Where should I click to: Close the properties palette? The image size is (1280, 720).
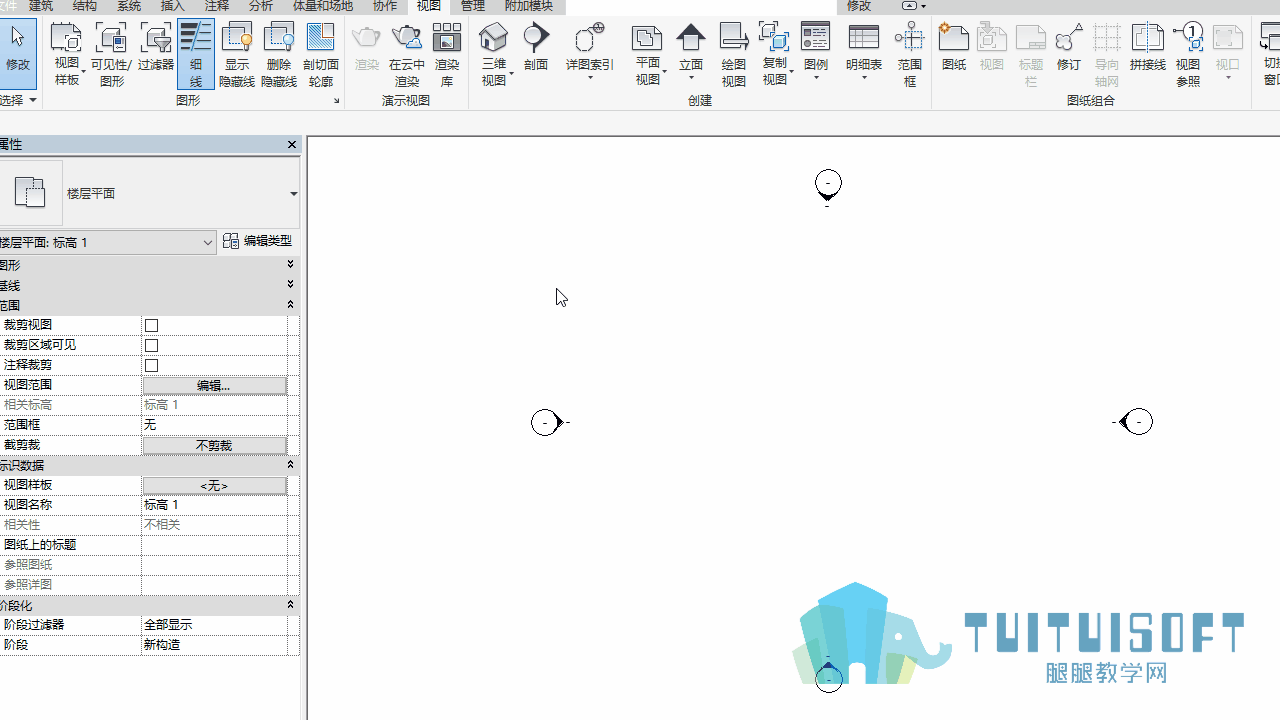tap(292, 145)
